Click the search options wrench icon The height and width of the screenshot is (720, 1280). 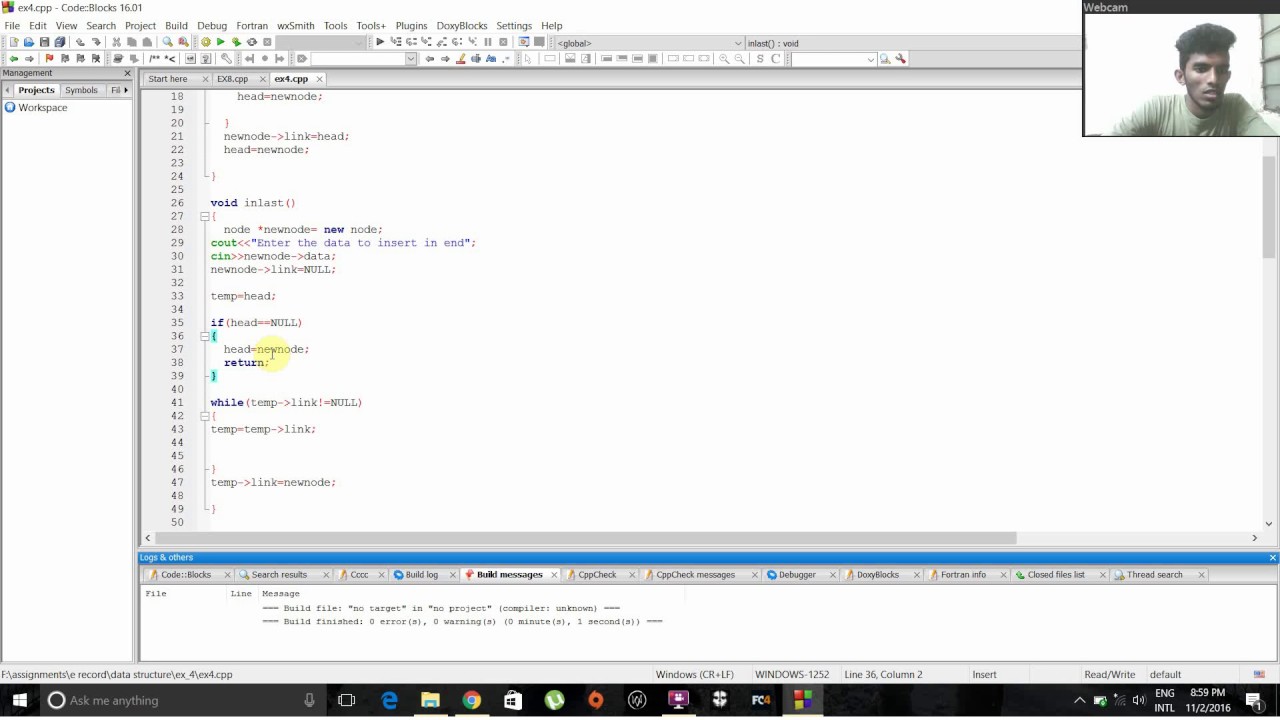(x=900, y=58)
